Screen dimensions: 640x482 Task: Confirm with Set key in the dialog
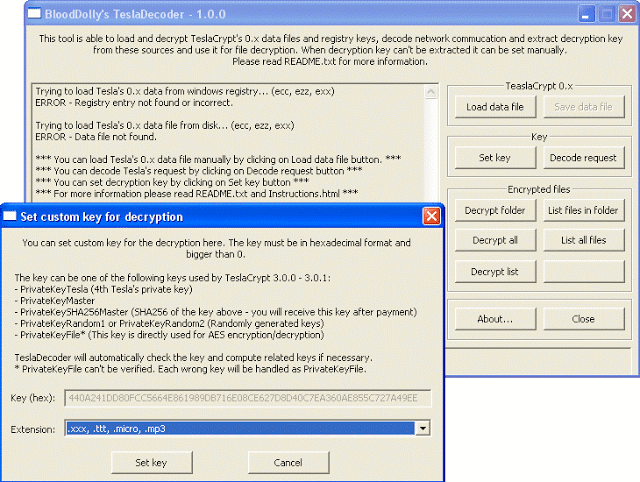click(151, 463)
